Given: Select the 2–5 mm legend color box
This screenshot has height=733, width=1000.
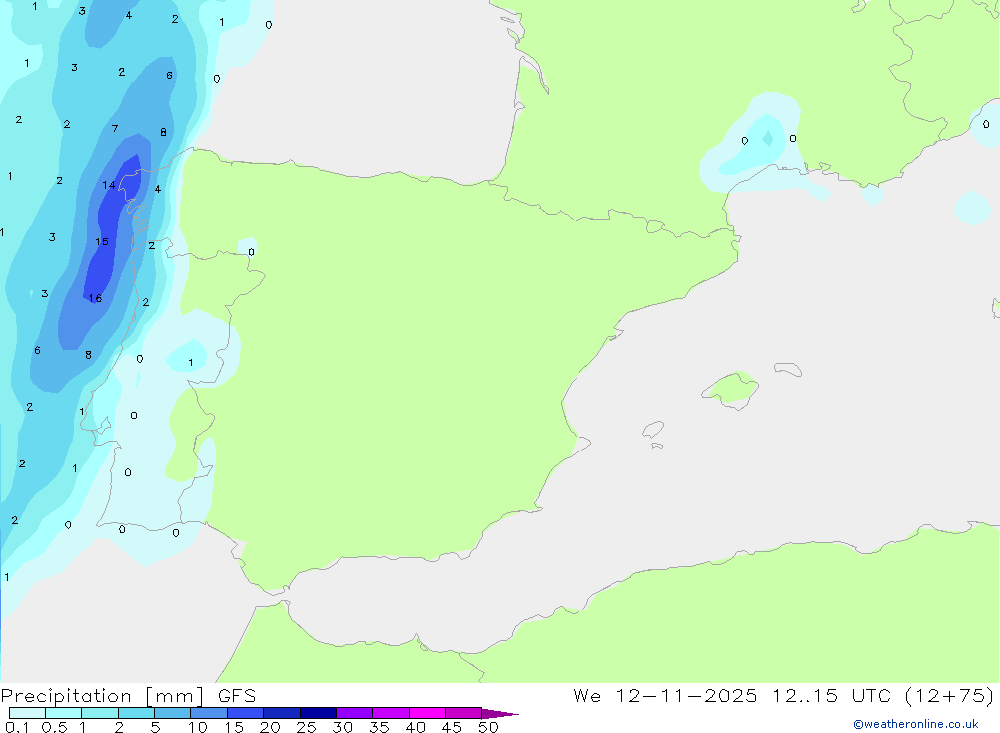Looking at the screenshot, I should click(x=136, y=713).
